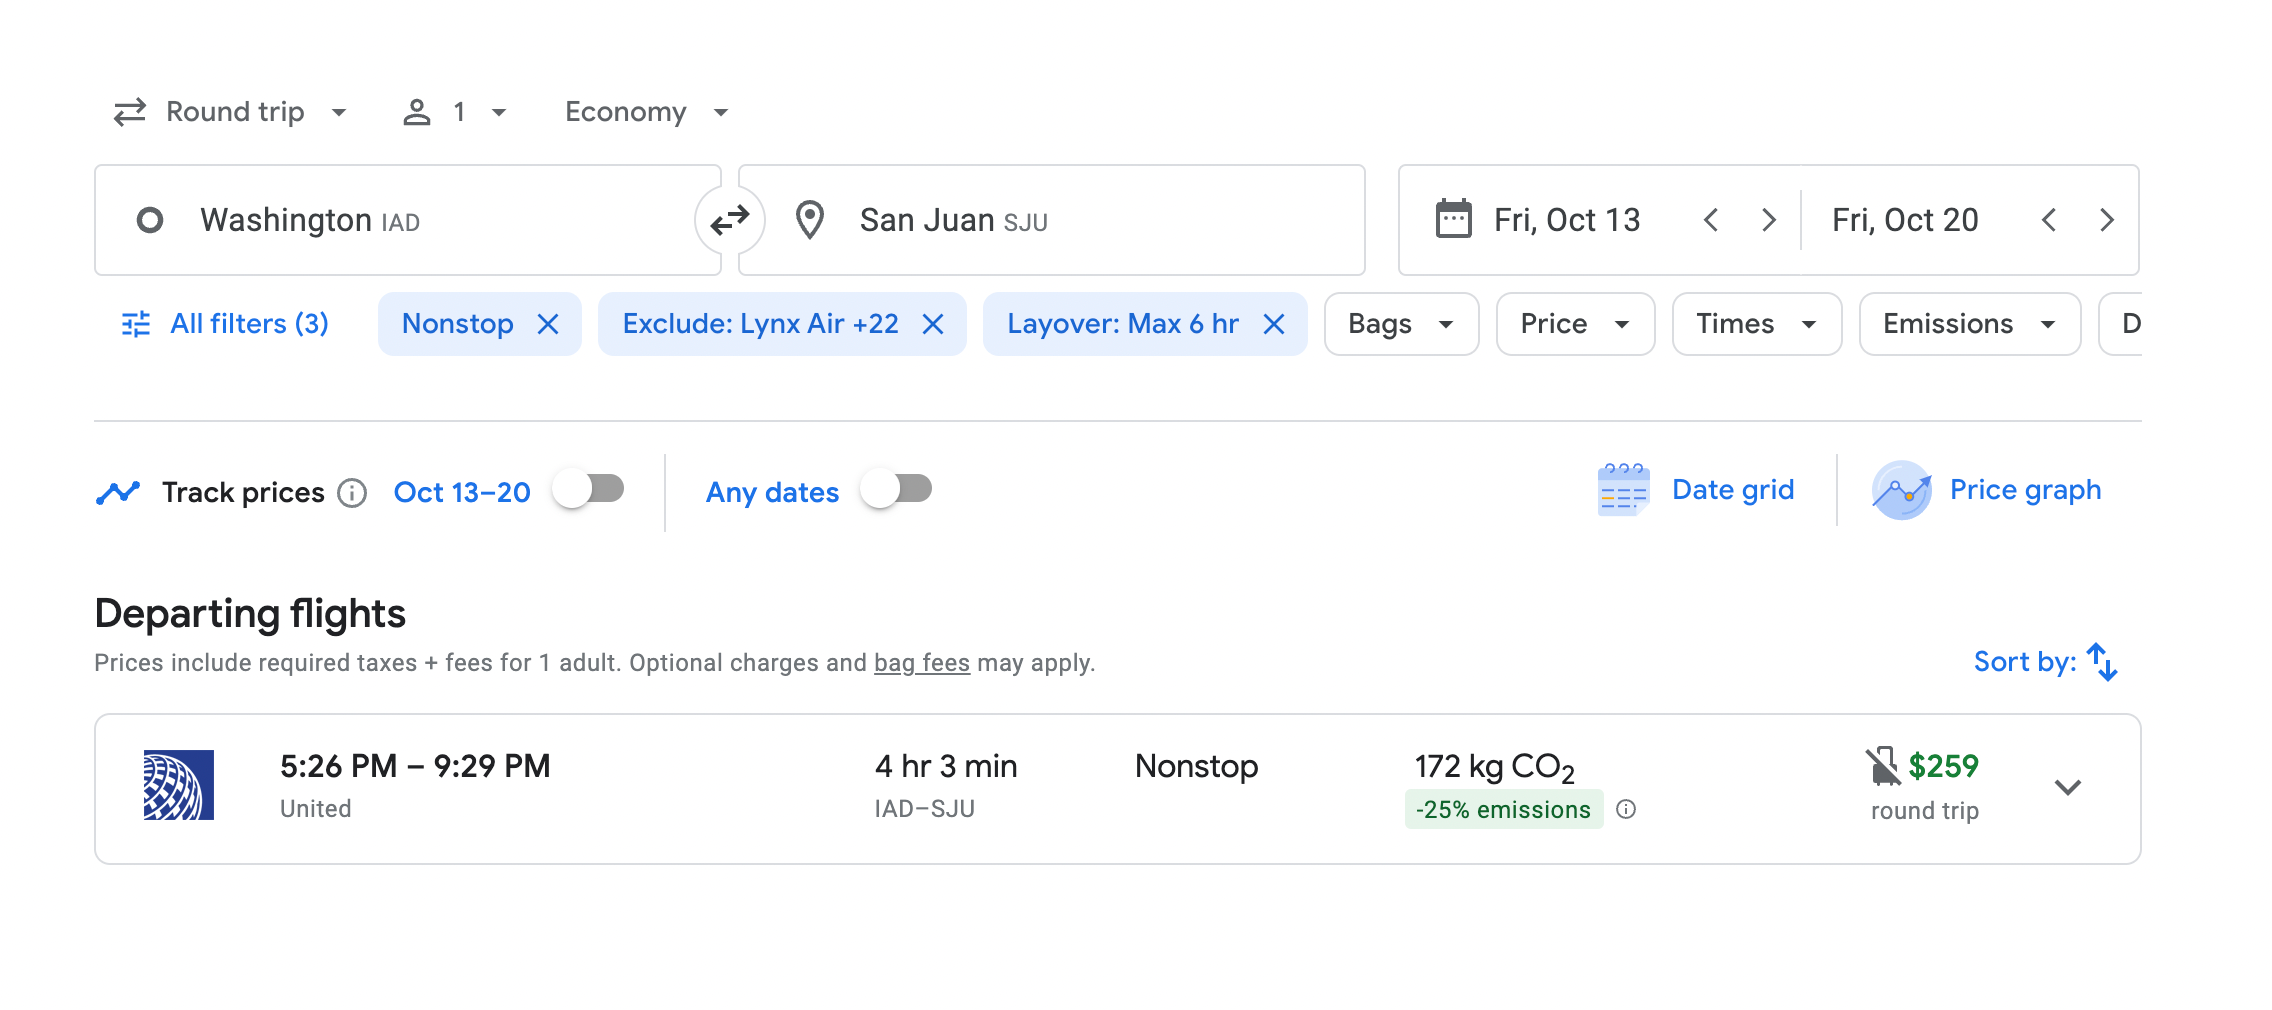This screenshot has width=2272, height=1010.
Task: Advance departure date to next day
Action: (x=1768, y=220)
